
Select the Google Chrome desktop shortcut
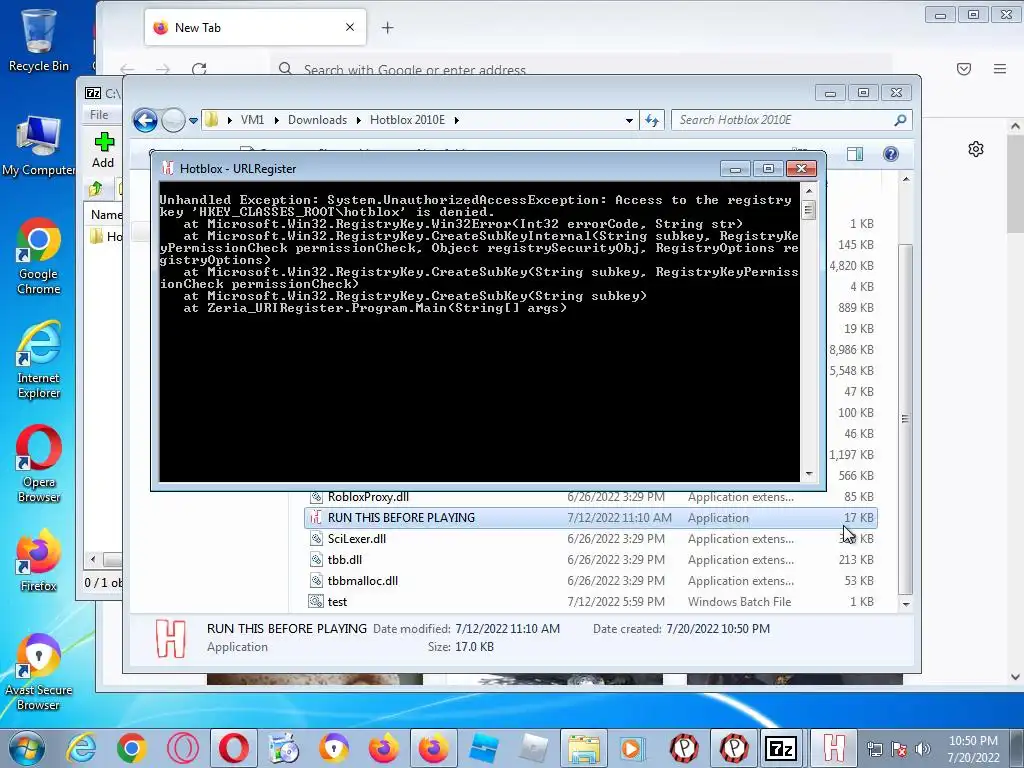coord(39,256)
